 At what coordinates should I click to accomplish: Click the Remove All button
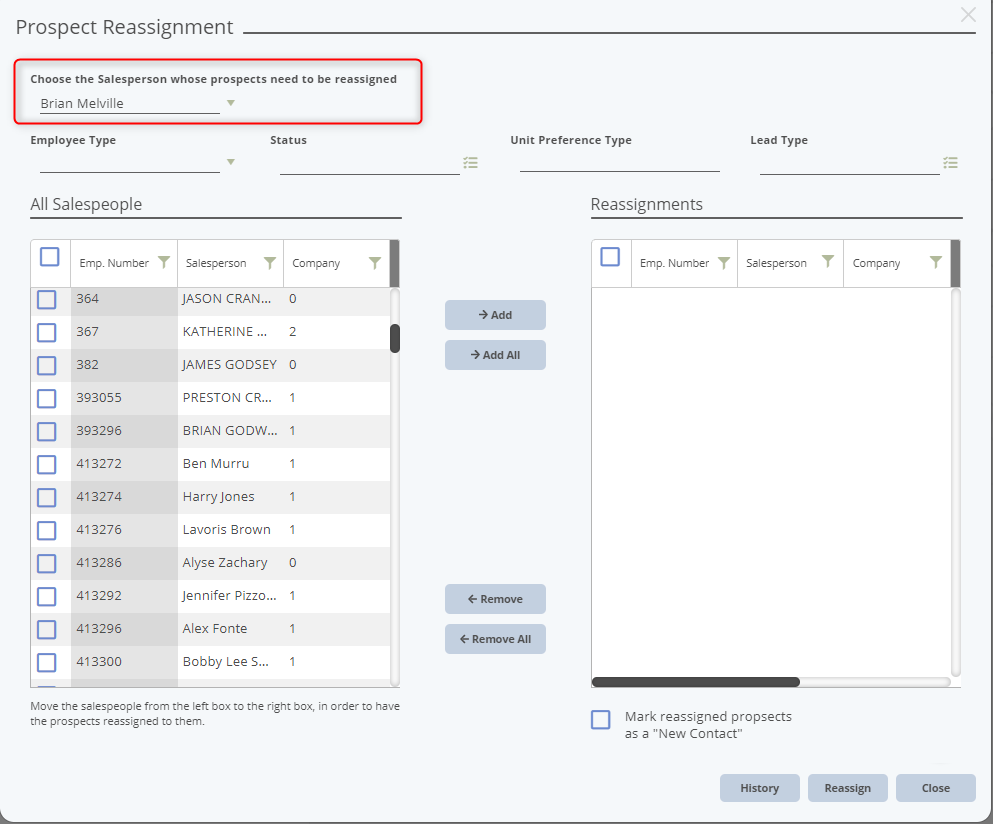coord(495,638)
